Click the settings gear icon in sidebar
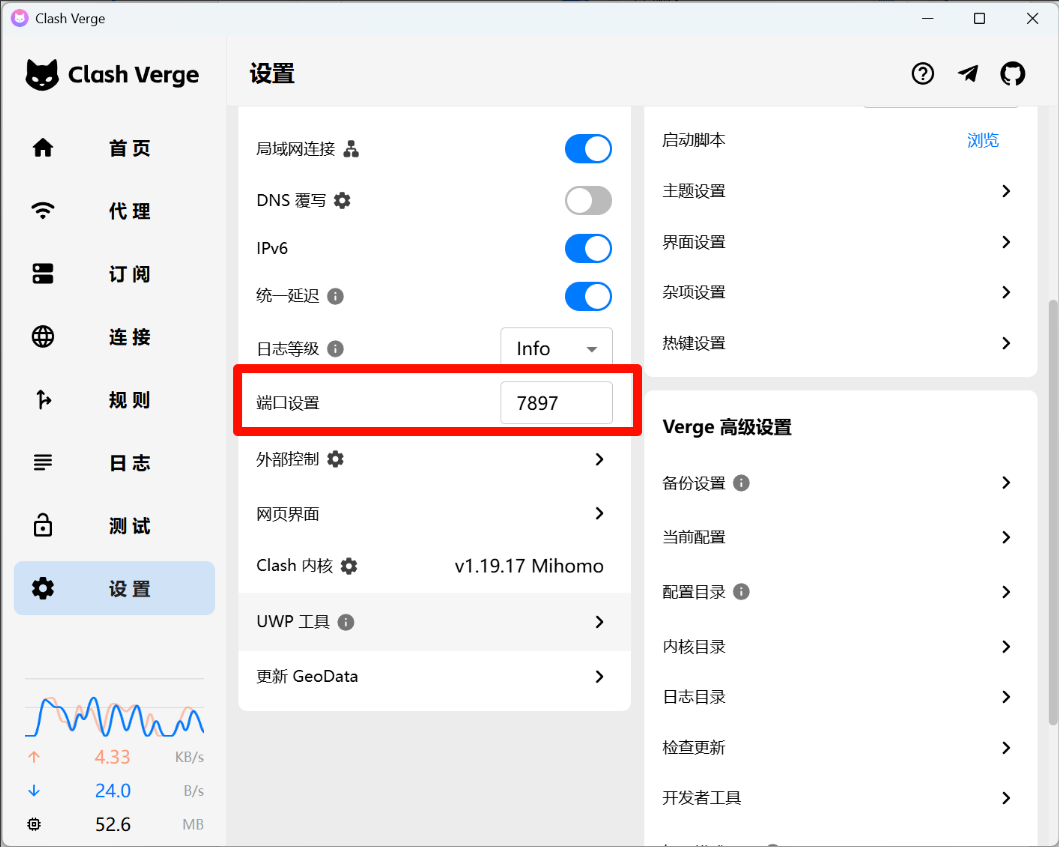The image size is (1059, 847). click(43, 588)
